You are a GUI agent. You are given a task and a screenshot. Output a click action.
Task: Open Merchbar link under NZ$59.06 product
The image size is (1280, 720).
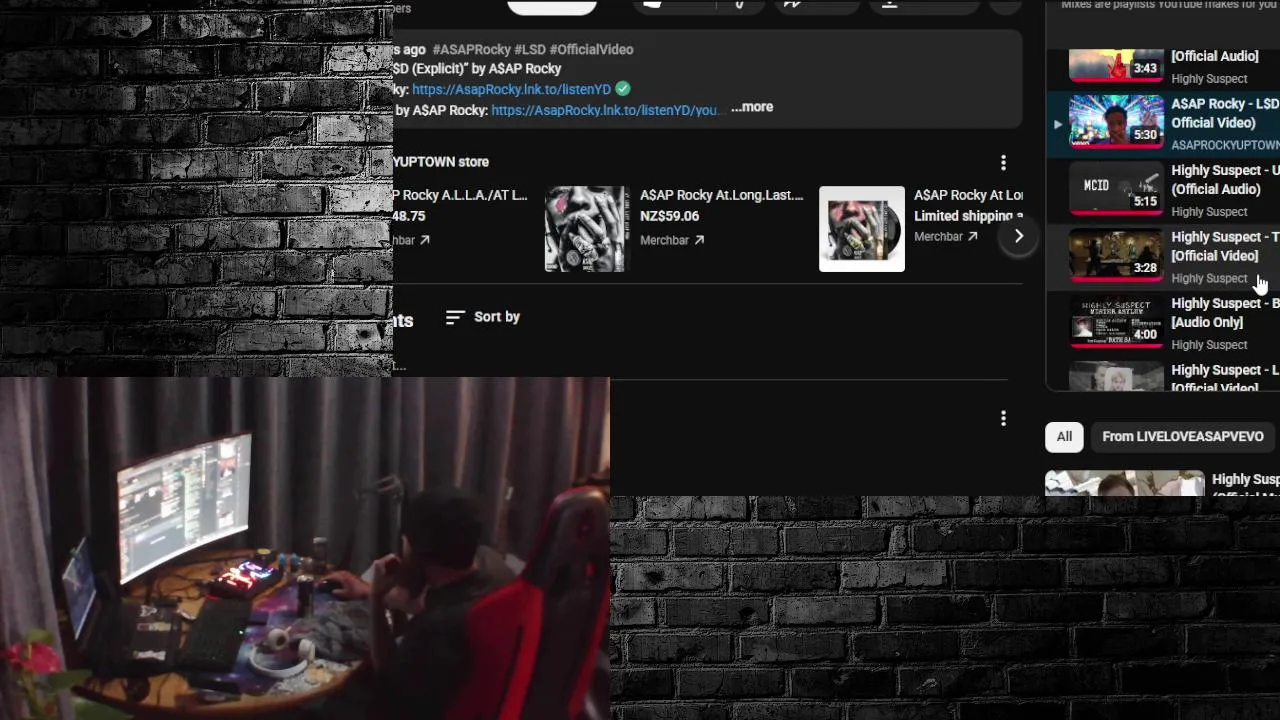pyautogui.click(x=672, y=240)
